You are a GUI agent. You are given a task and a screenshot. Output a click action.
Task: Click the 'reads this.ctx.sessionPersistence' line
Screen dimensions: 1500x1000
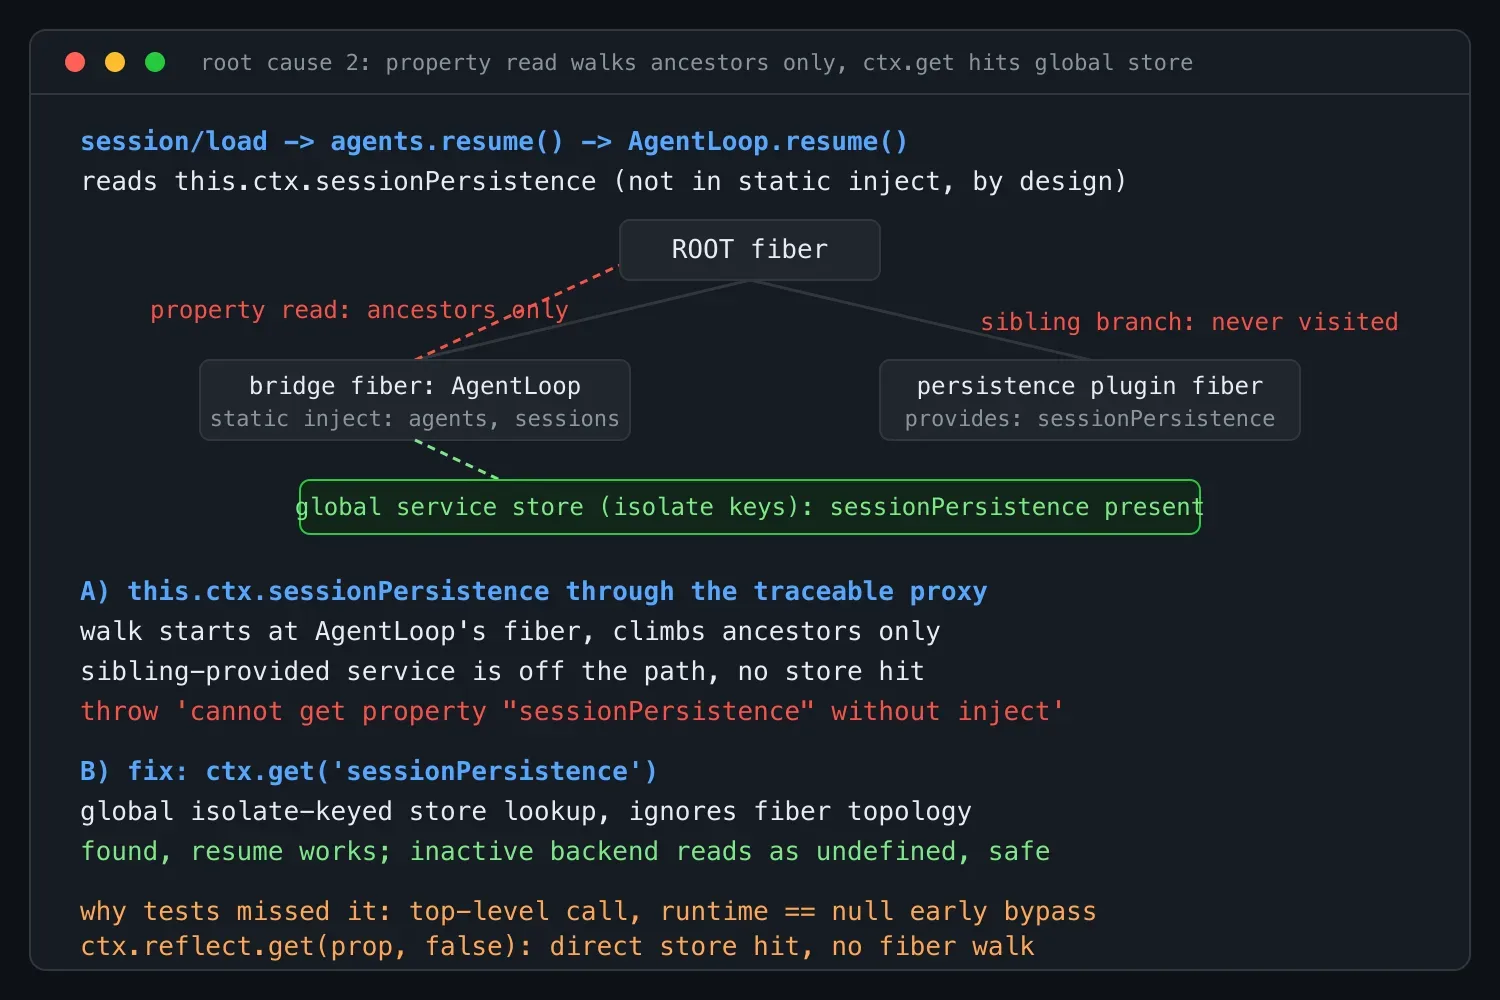[x=603, y=182]
